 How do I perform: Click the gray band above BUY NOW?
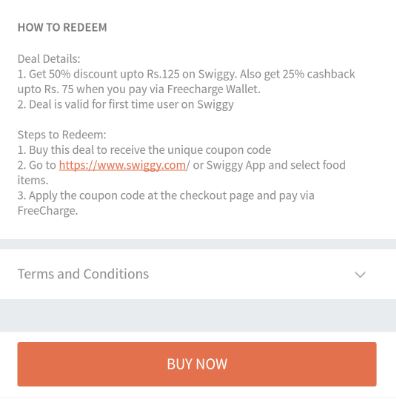(198, 315)
